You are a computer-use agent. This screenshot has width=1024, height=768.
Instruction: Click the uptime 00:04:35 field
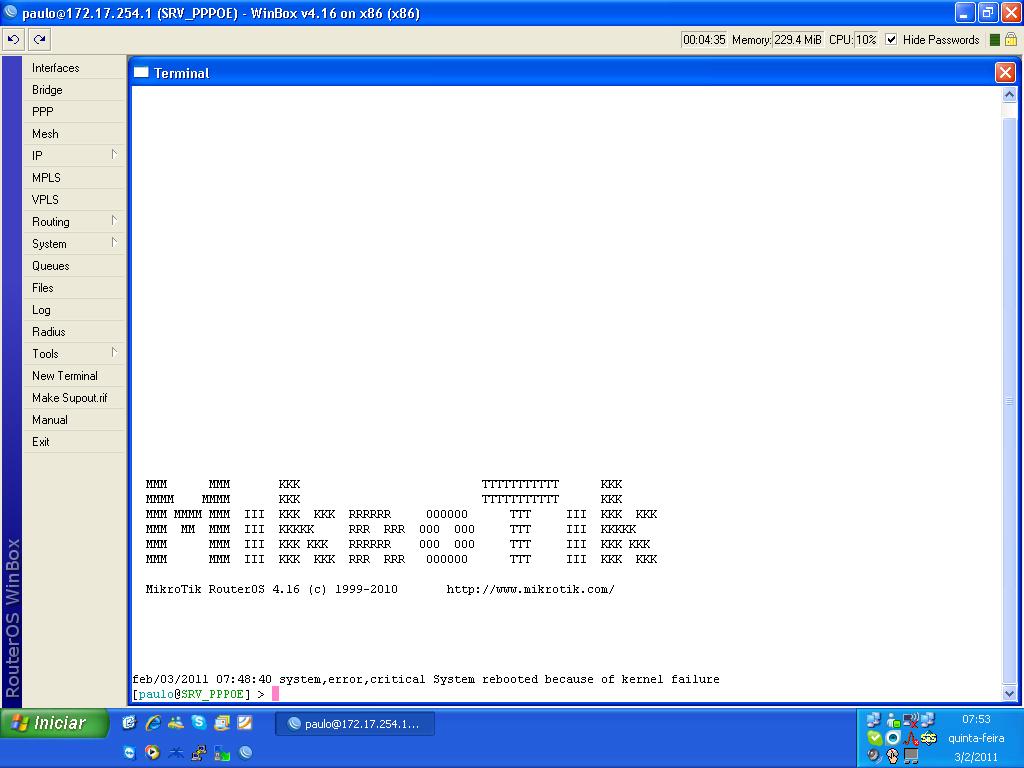pos(704,40)
